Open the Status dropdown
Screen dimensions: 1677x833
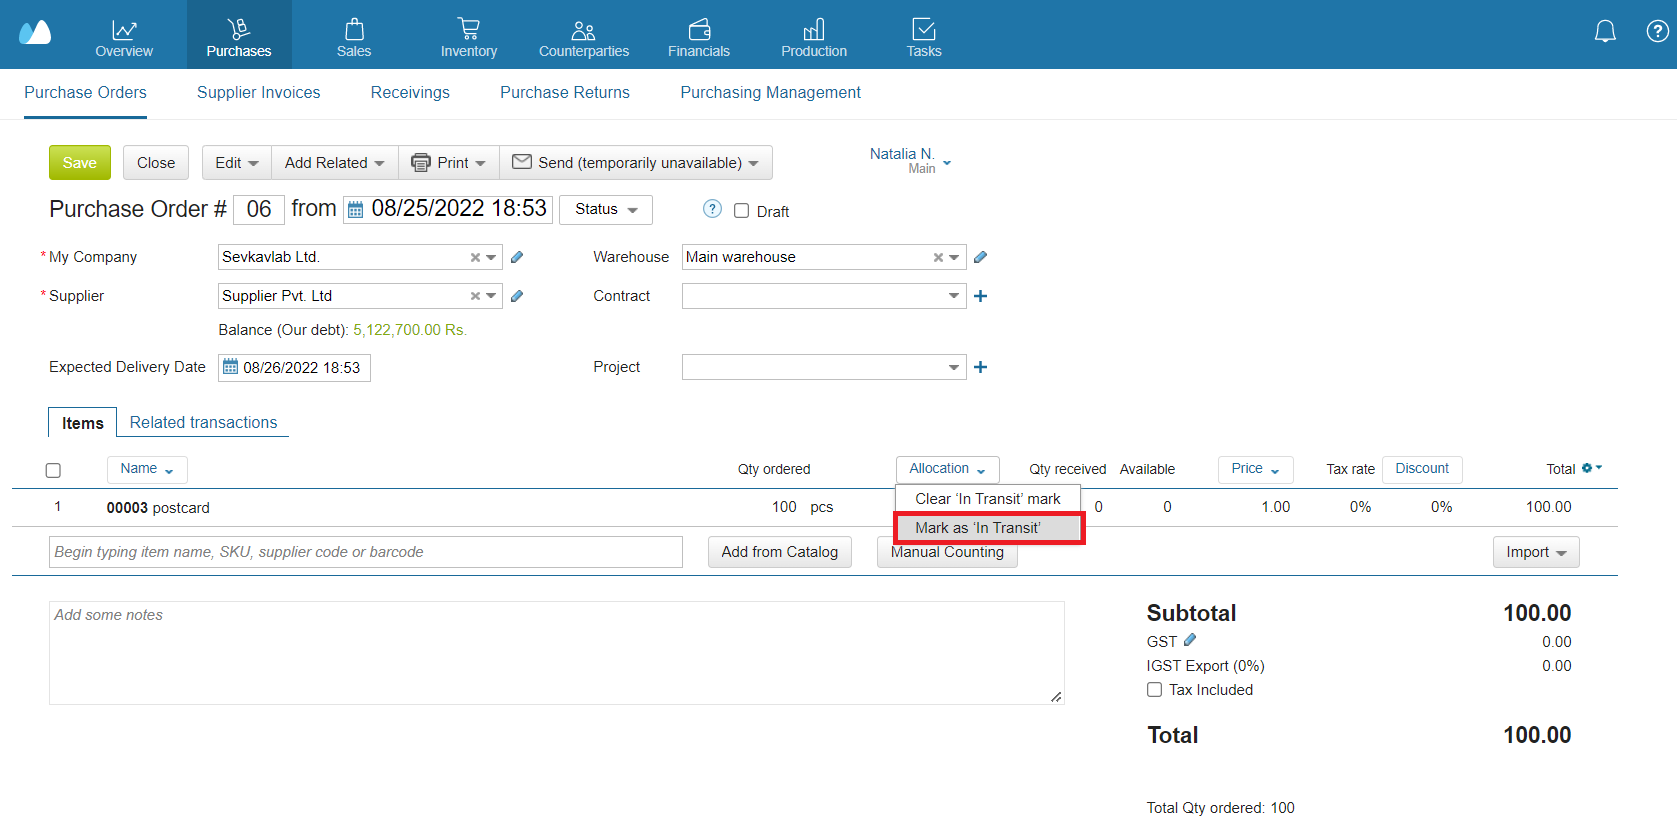pyautogui.click(x=606, y=209)
